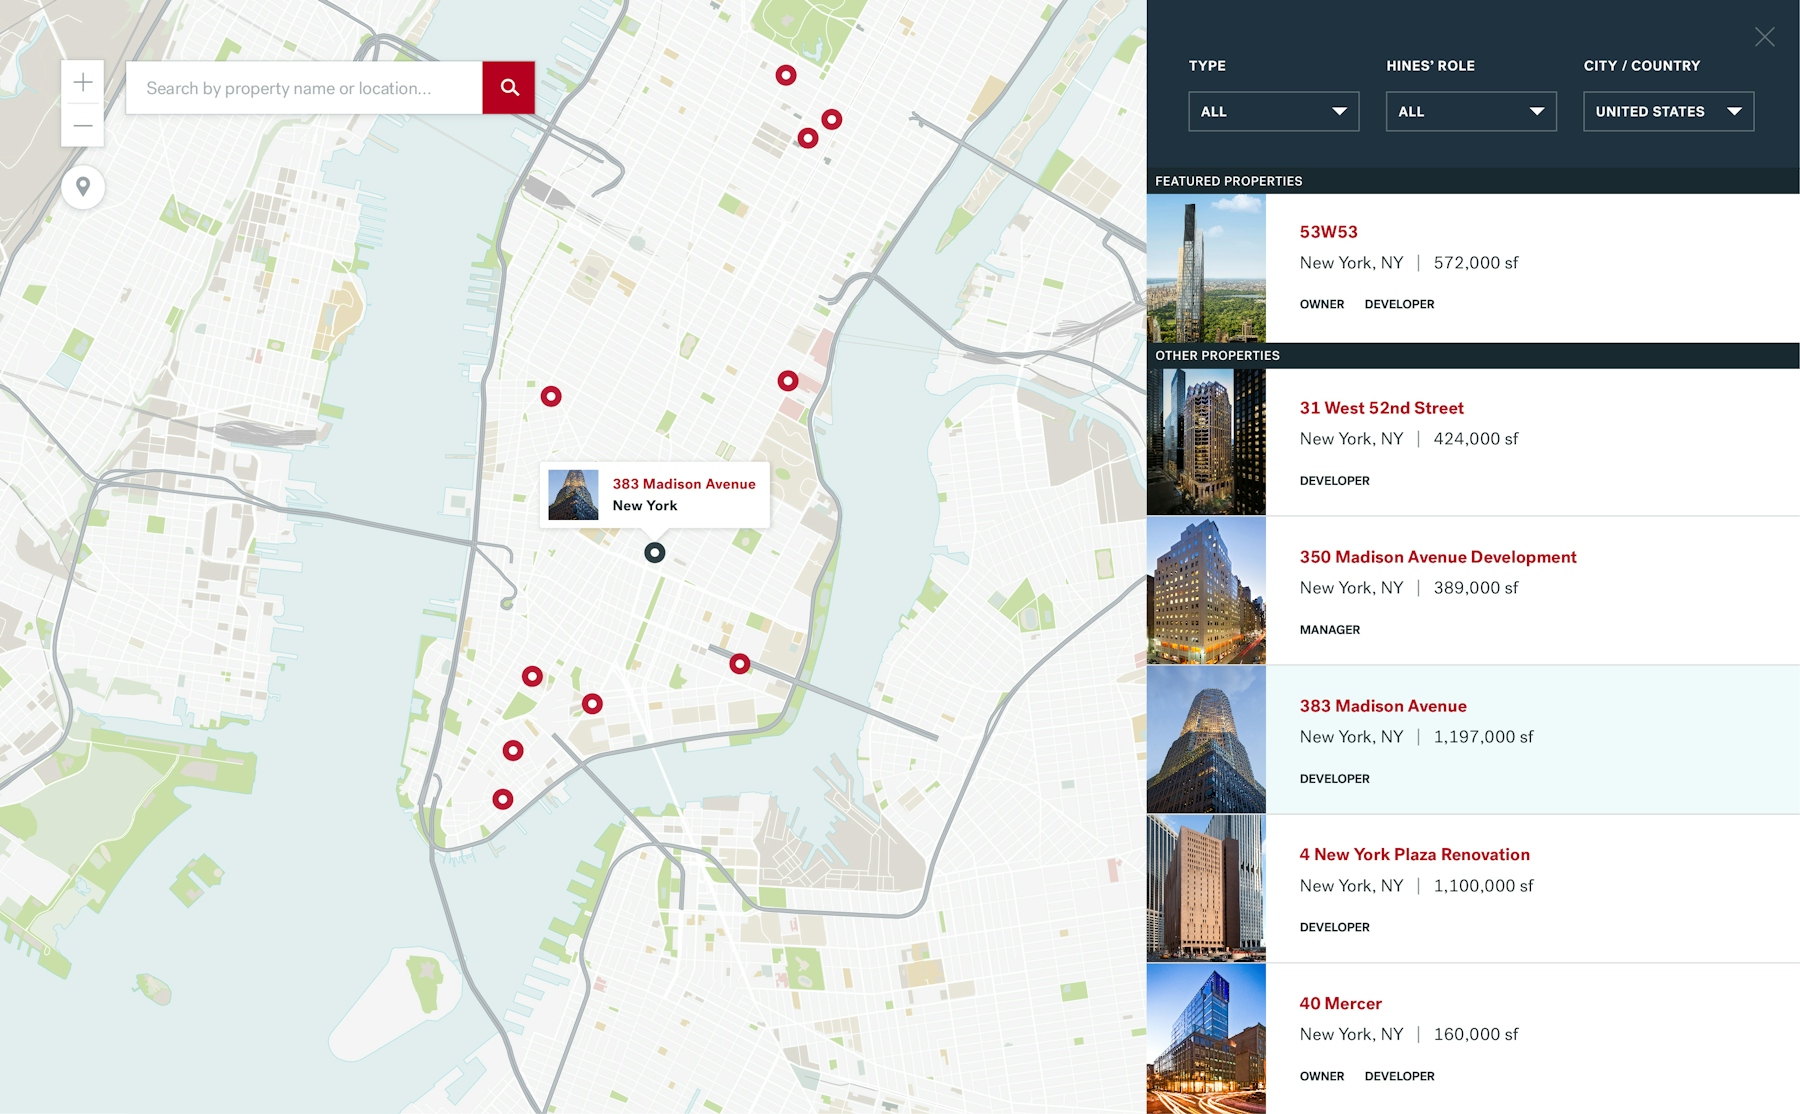This screenshot has width=1800, height=1114.
Task: Click the 383 Madison Avenue map popup
Action: pos(655,494)
